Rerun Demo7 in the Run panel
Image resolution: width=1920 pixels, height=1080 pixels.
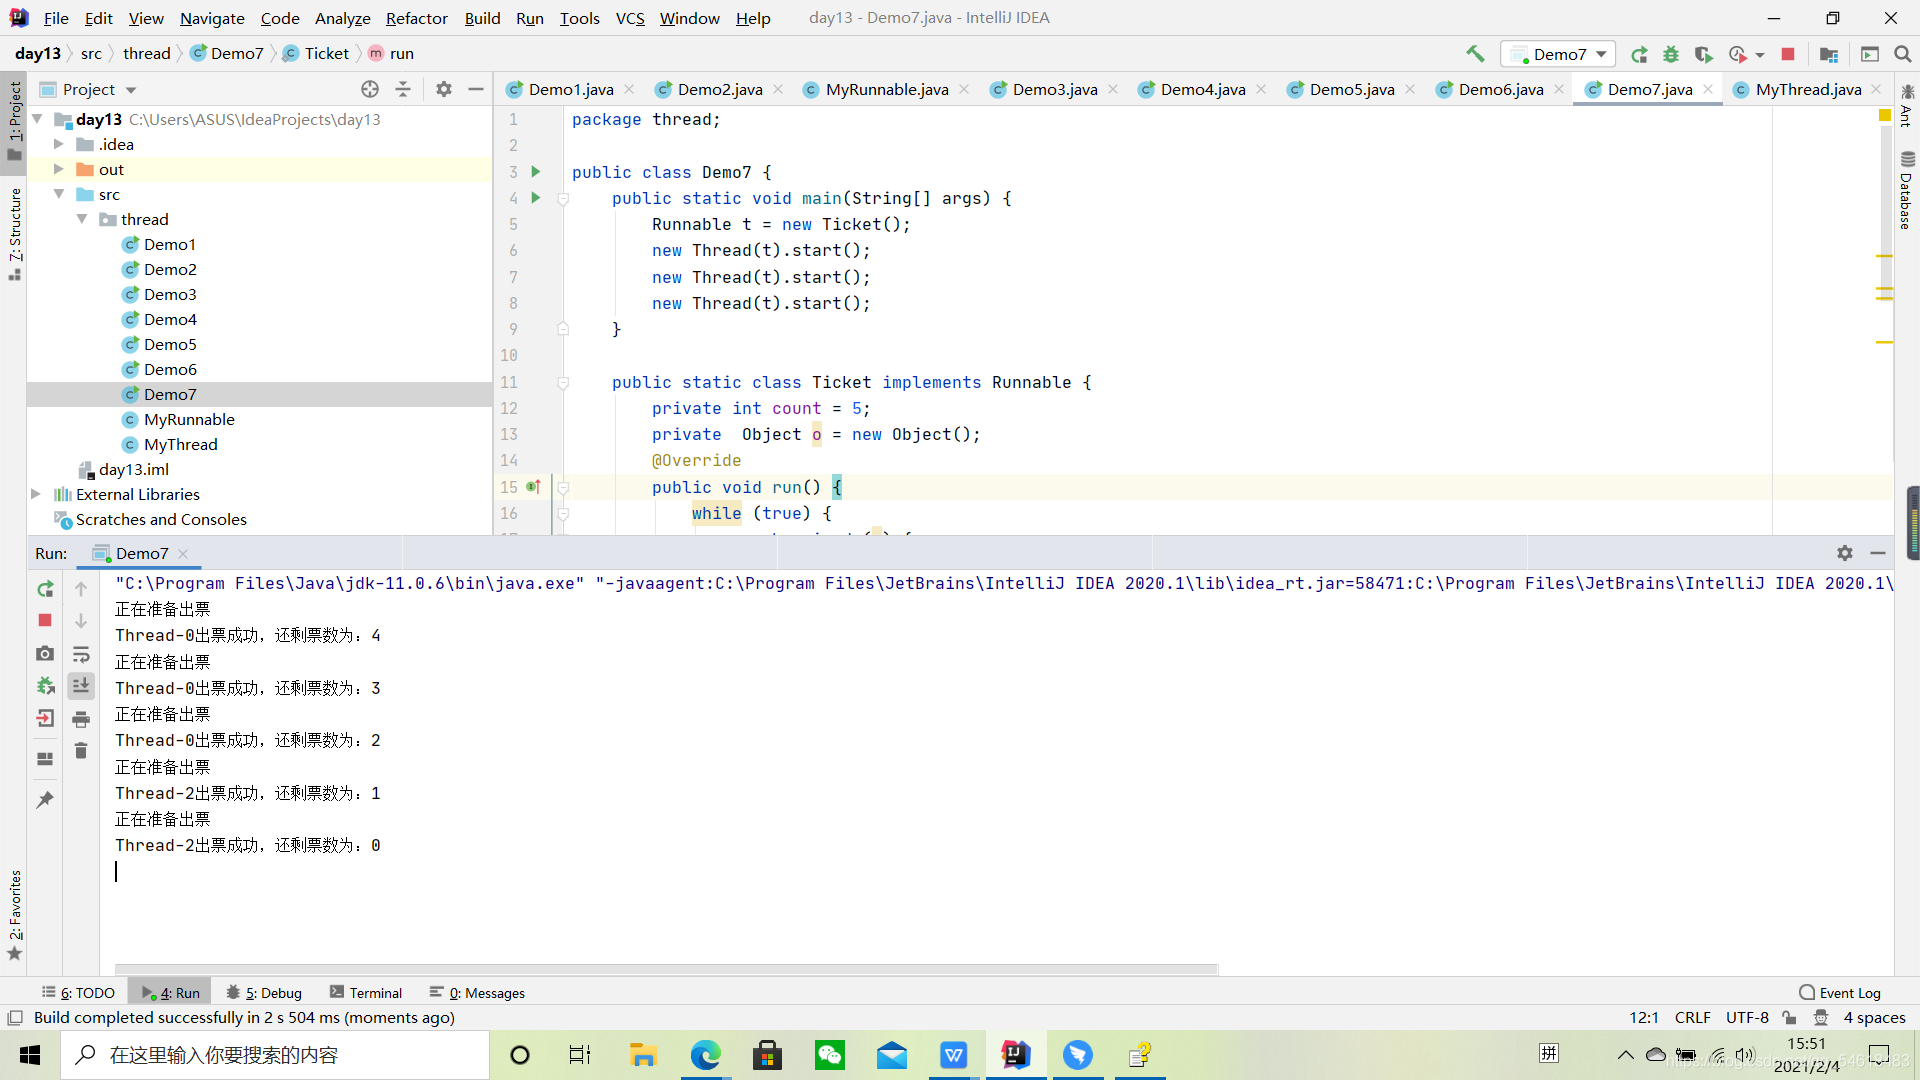pyautogui.click(x=45, y=589)
